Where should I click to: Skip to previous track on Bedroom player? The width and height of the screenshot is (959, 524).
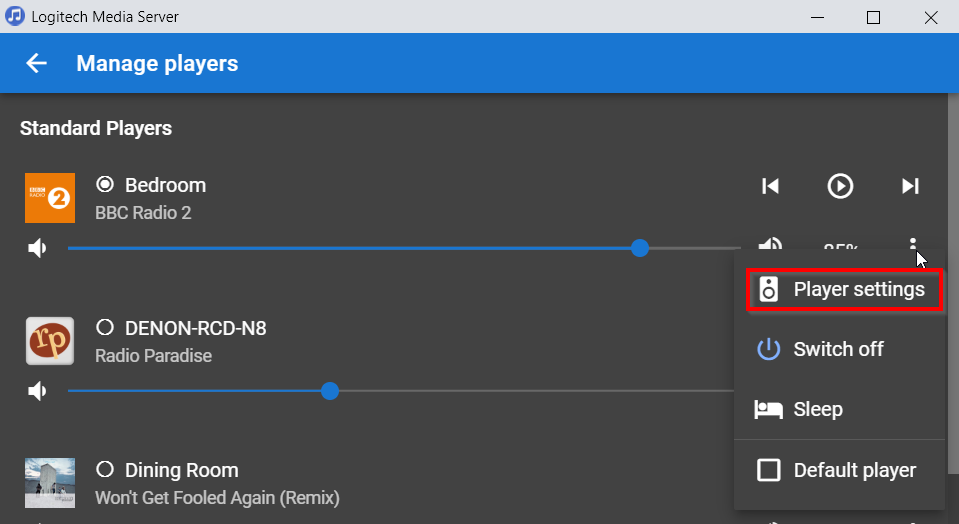point(770,186)
